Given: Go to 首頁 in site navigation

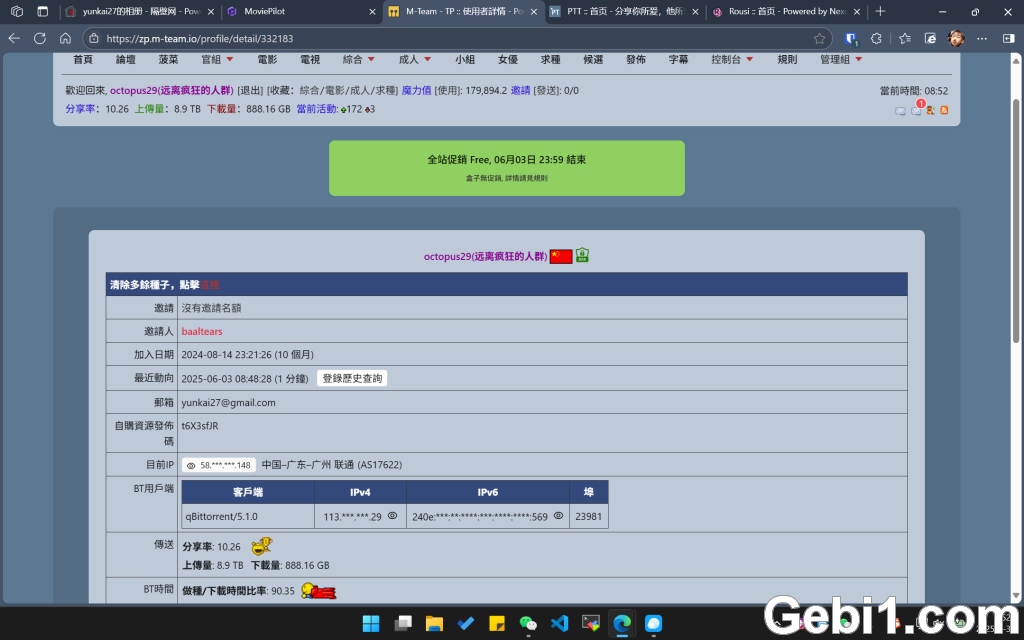Looking at the screenshot, I should point(83,59).
